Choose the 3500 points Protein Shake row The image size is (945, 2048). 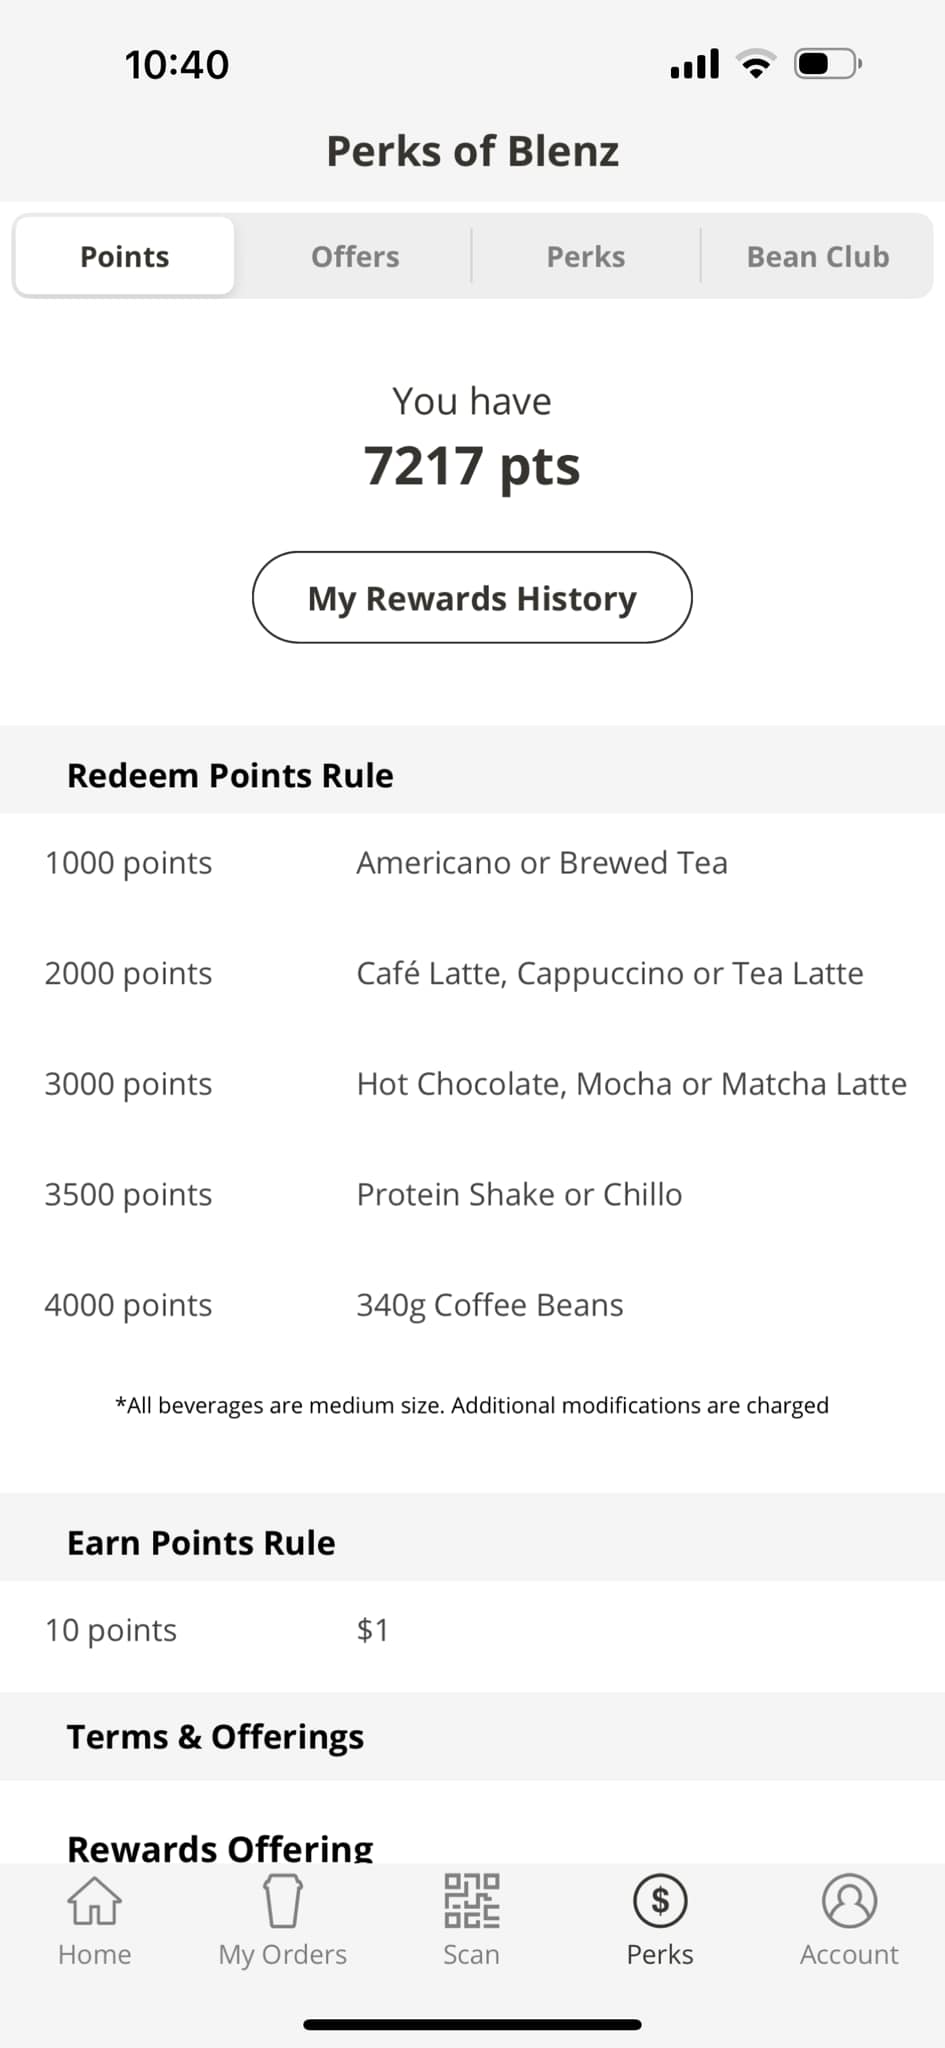coord(472,1194)
